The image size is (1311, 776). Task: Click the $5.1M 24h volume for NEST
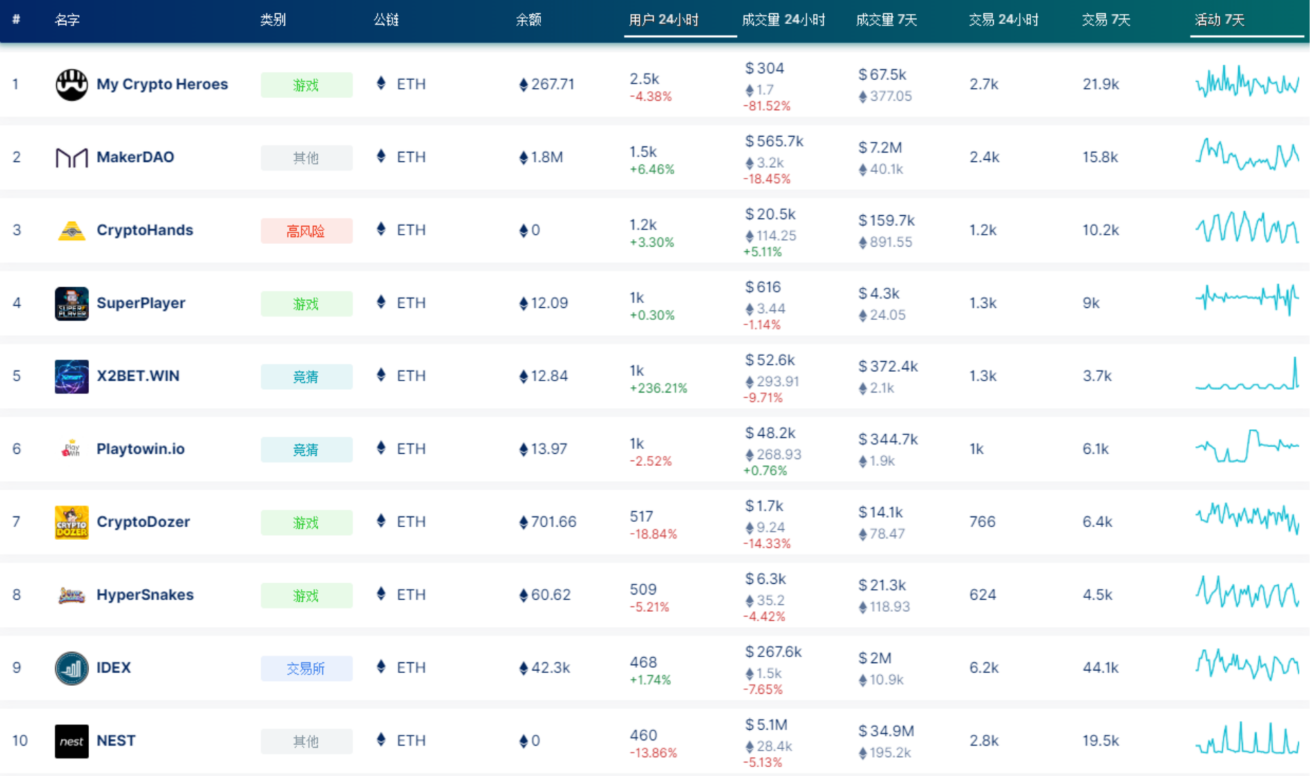pos(766,724)
